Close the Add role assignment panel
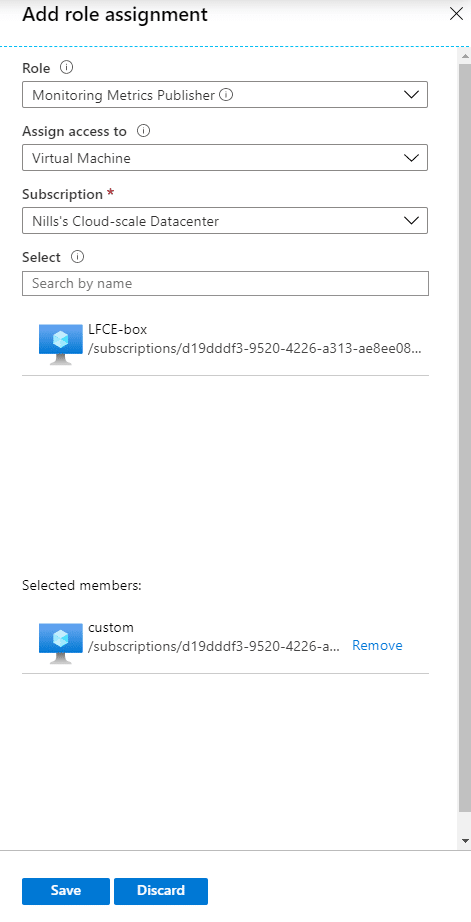This screenshot has width=471, height=922. (x=456, y=14)
